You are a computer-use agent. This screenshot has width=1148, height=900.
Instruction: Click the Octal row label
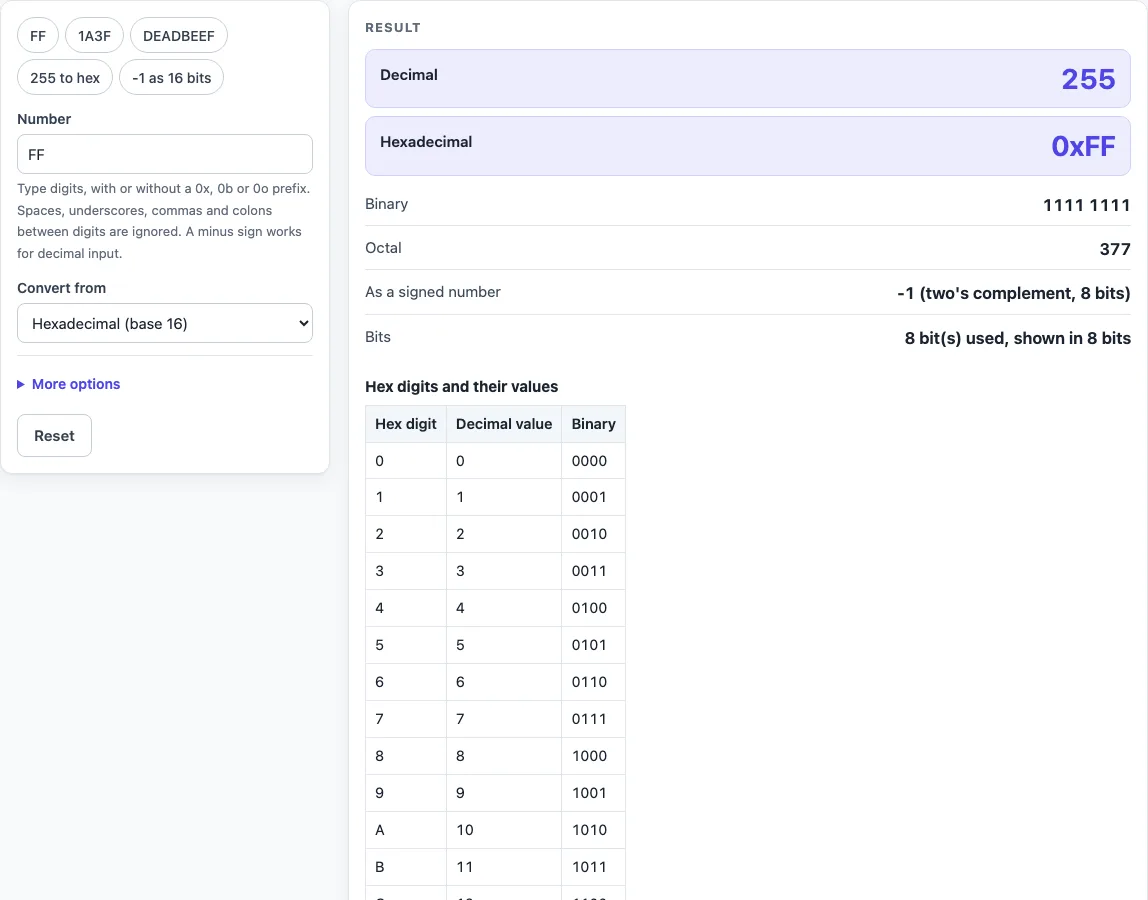[x=384, y=248]
